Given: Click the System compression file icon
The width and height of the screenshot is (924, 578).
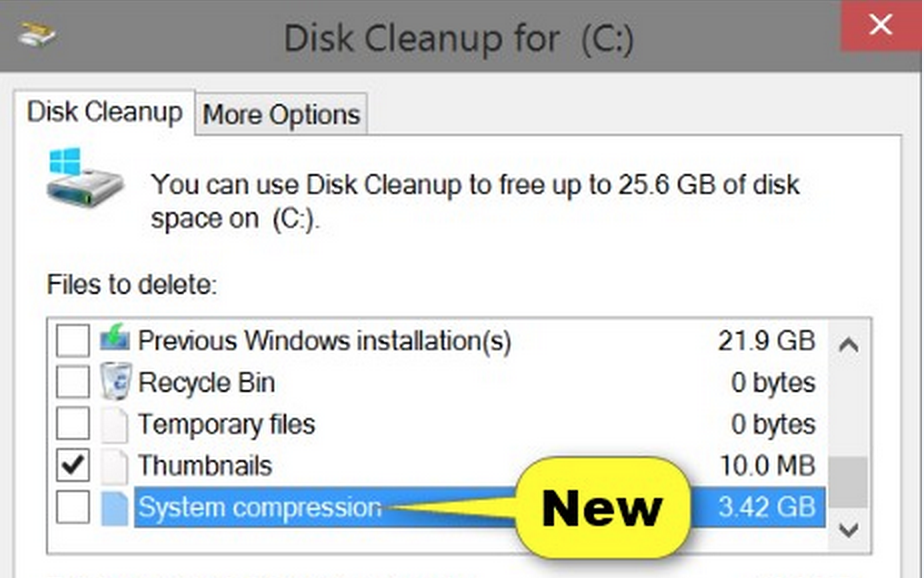Looking at the screenshot, I should coord(114,508).
